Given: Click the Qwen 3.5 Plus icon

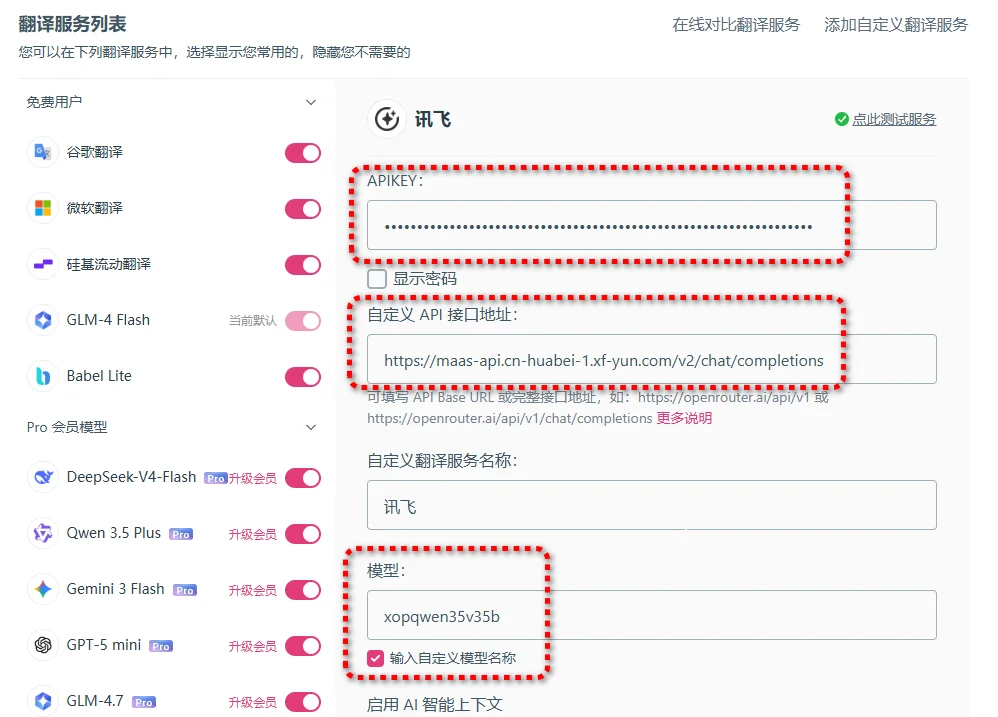Looking at the screenshot, I should coord(43,533).
